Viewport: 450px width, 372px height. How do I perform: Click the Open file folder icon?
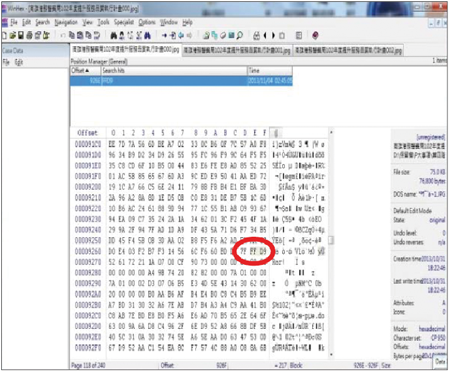pyautogui.click(x=13, y=35)
